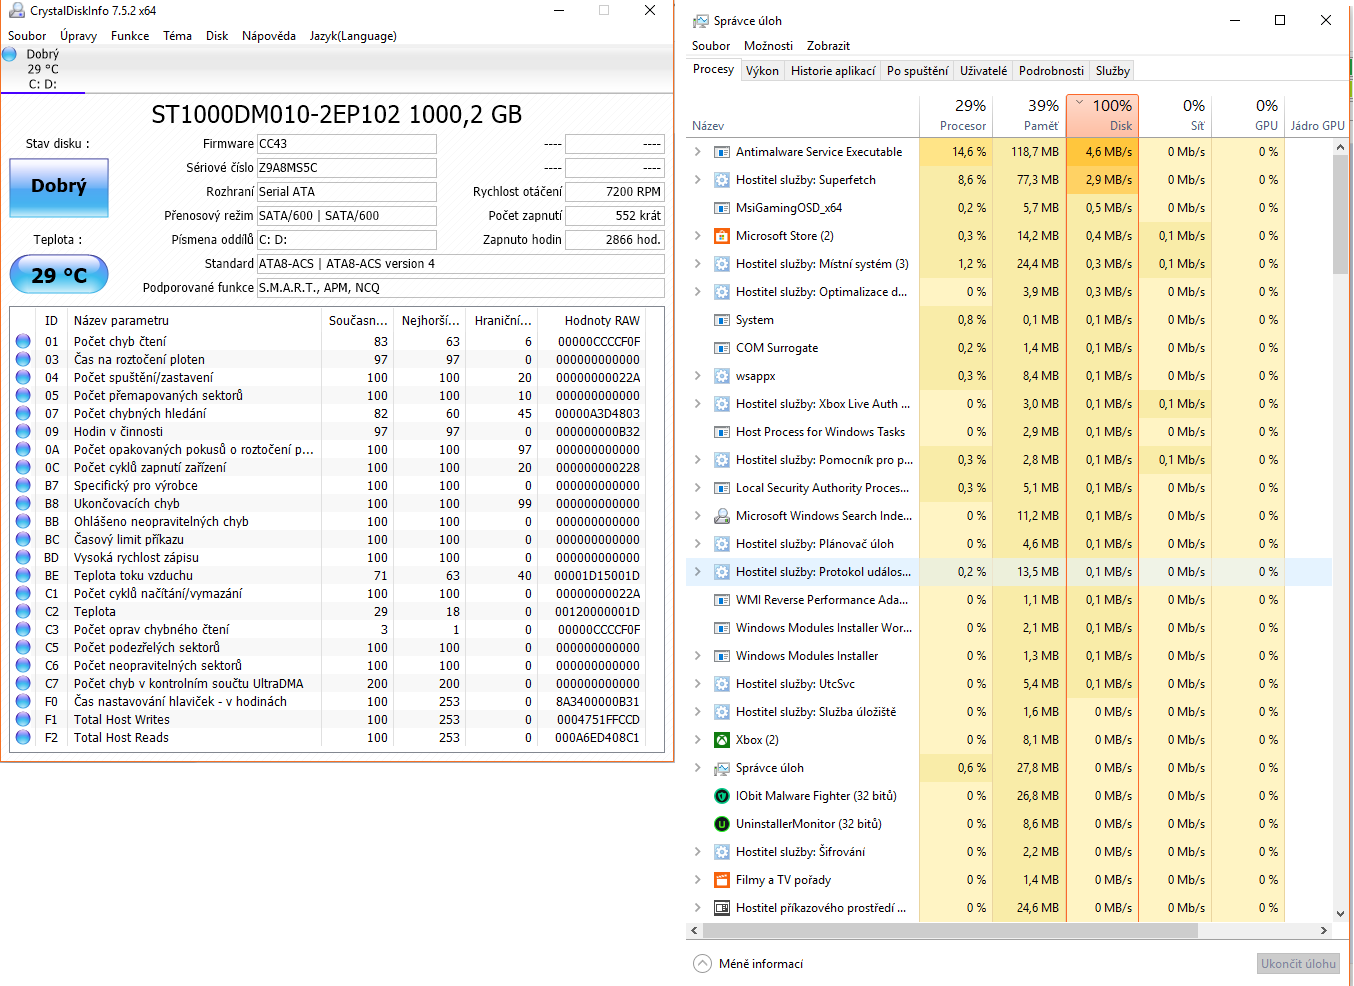1354x986 pixels.
Task: Expand the wsappx process group
Action: [x=698, y=376]
